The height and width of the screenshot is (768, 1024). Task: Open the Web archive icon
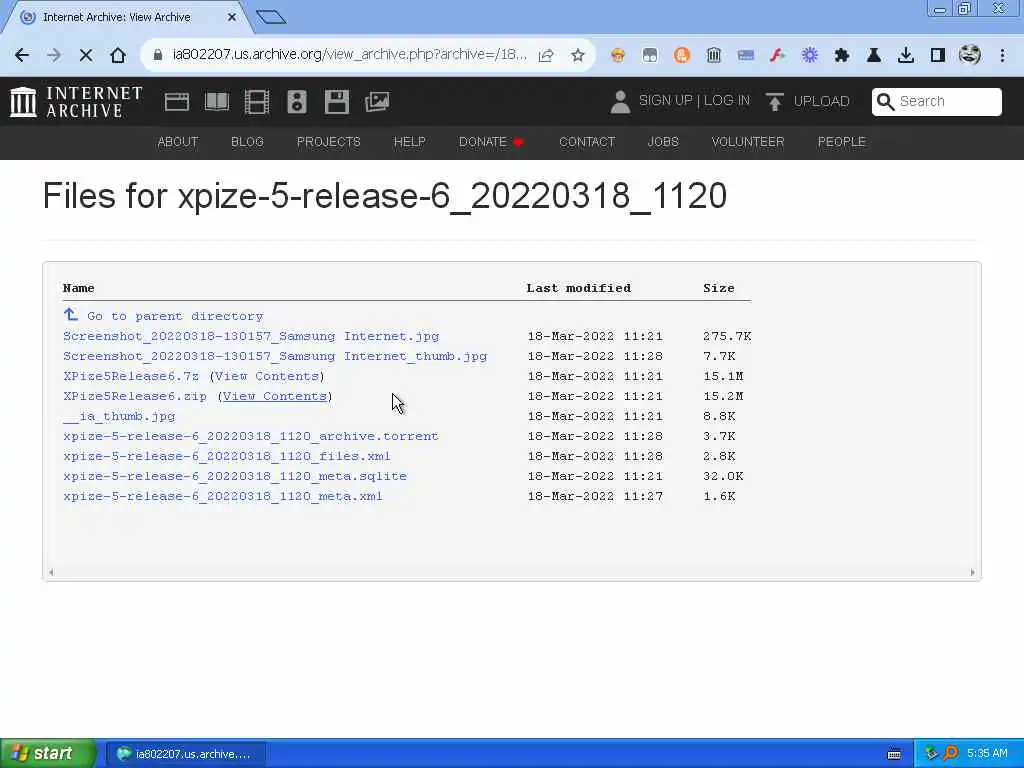176,102
